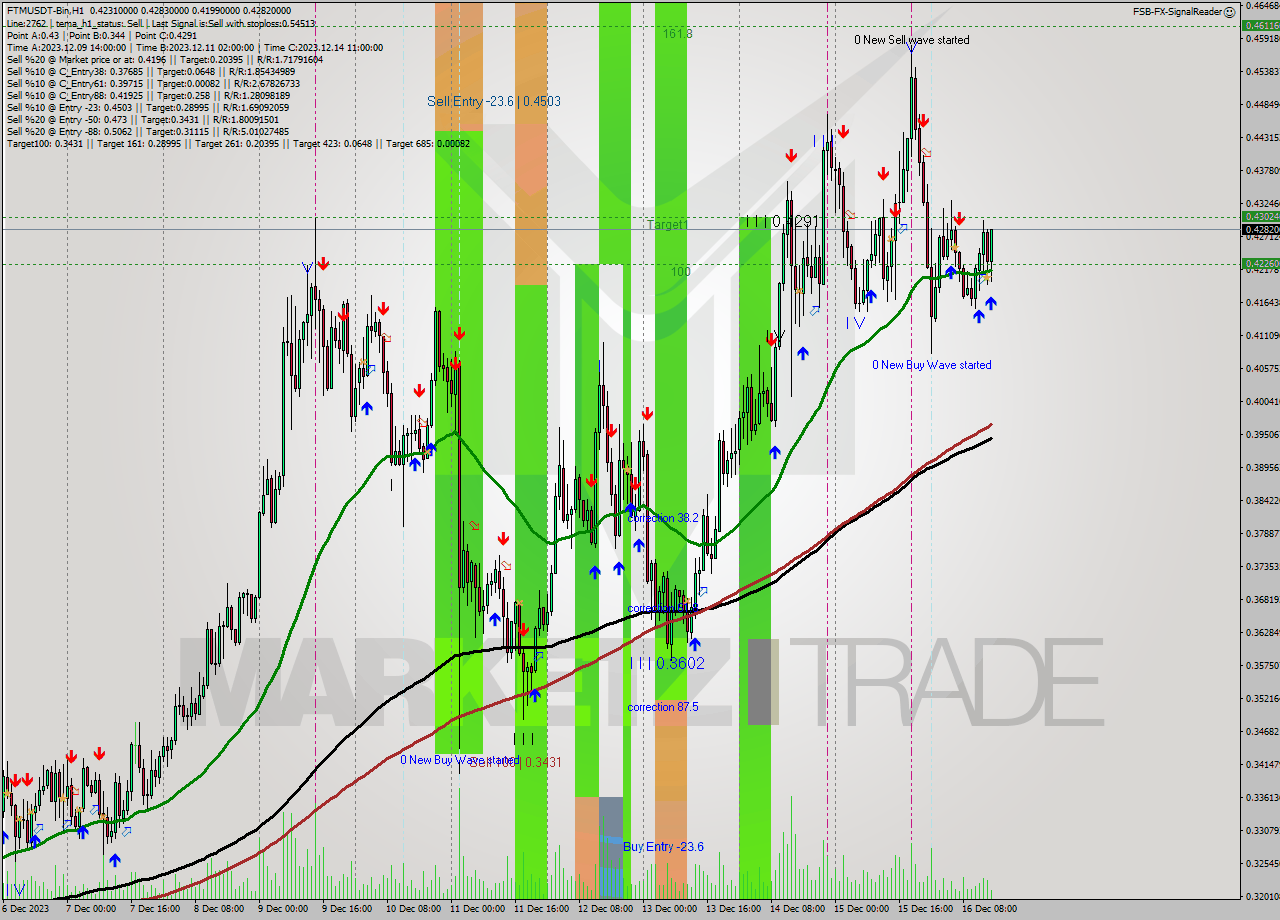Click the '161.8' Fibonacci level label

click(x=677, y=33)
